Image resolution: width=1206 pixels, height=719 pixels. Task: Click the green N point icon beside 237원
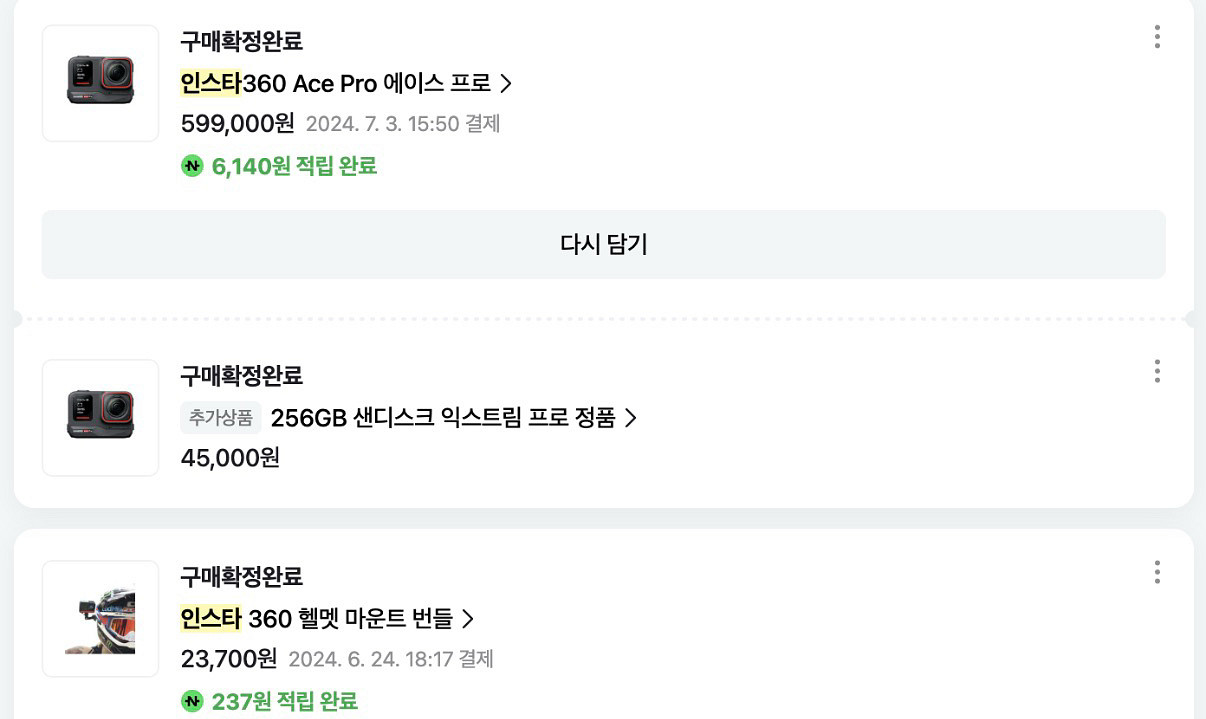(x=192, y=701)
